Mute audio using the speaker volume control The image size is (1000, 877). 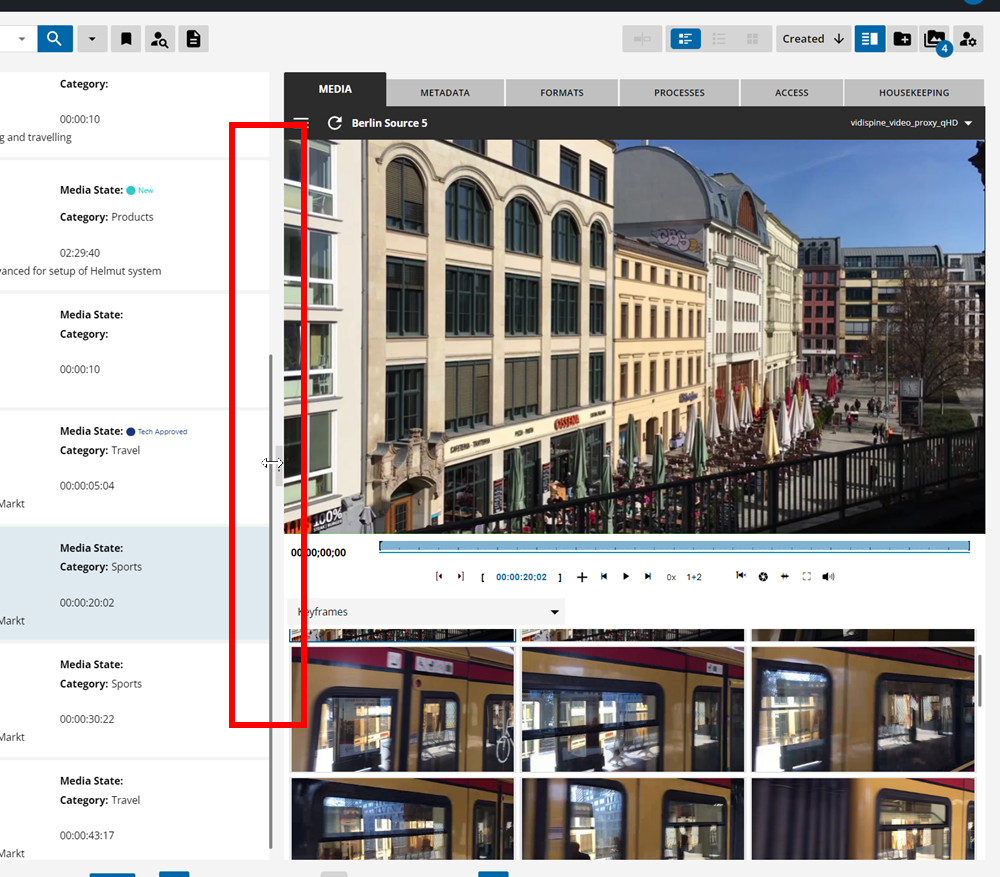tap(828, 576)
